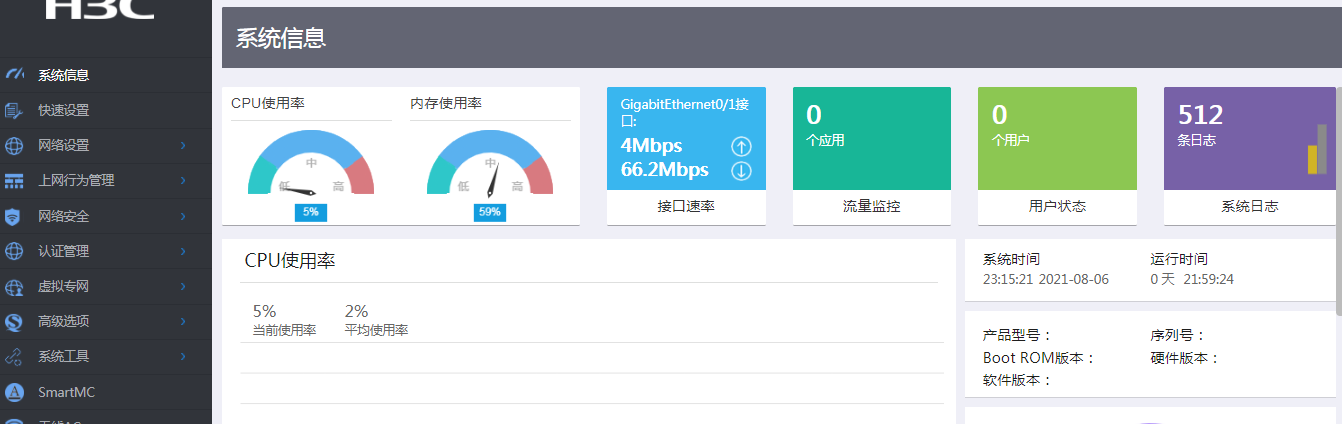1342x424 pixels.
Task: Click the 0 个用户 tile
Action: point(1057,138)
